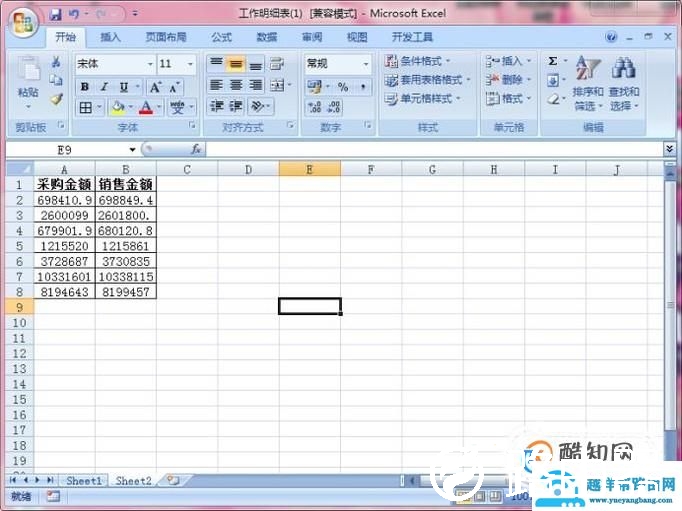Screen dimensions: 682x511
Task: Increase indent in the cell
Action: coord(236,106)
